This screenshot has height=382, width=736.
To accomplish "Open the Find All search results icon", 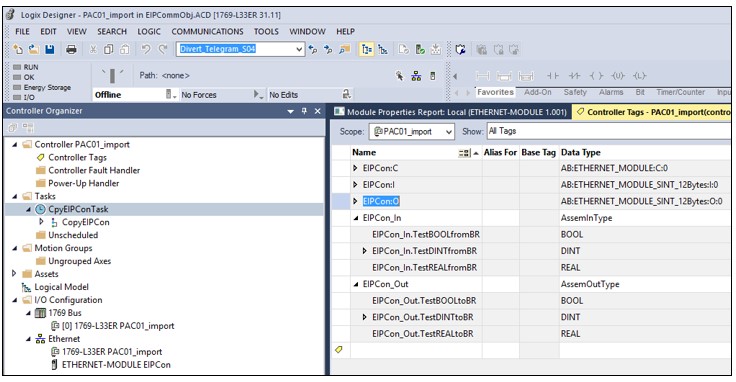I will click(345, 49).
